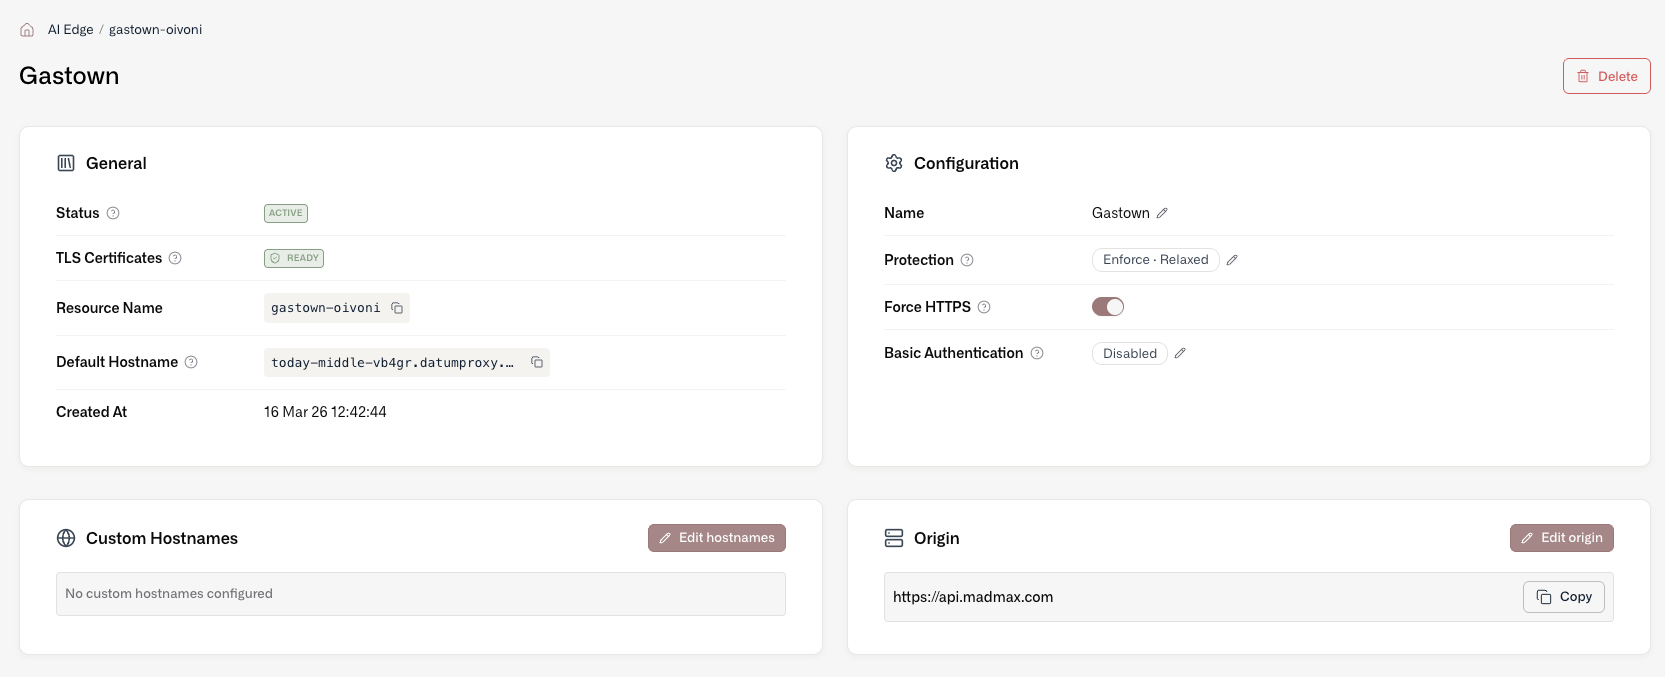Show help for TLS Certificates
Screen dimensions: 1665x677
coord(175,258)
